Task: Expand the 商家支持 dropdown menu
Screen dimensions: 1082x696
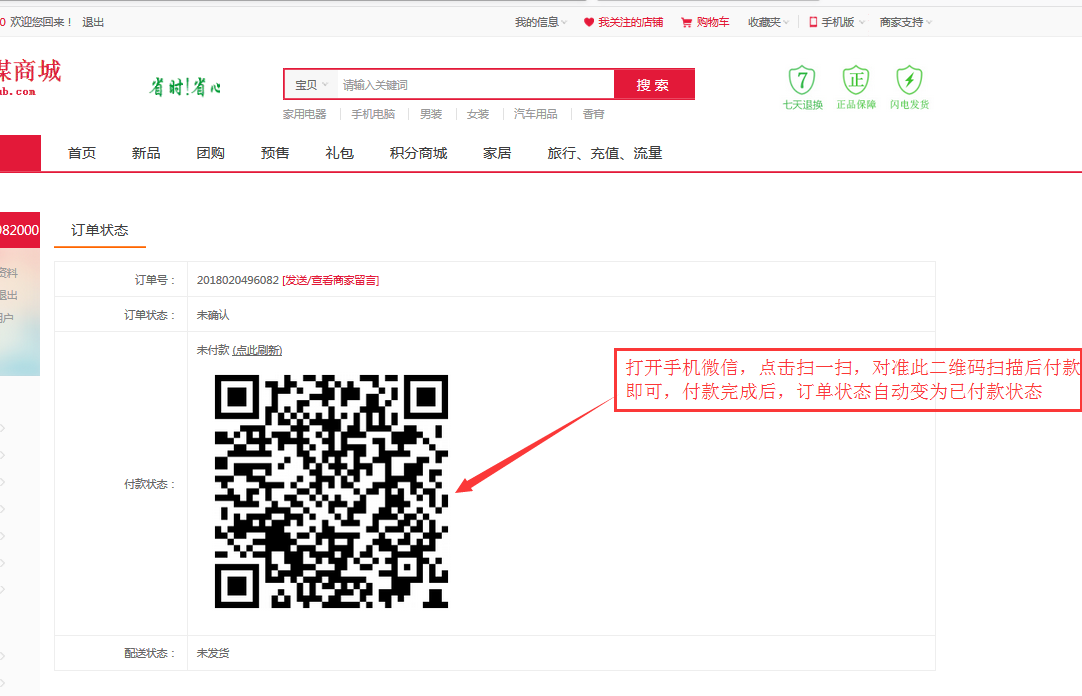Action: (905, 22)
